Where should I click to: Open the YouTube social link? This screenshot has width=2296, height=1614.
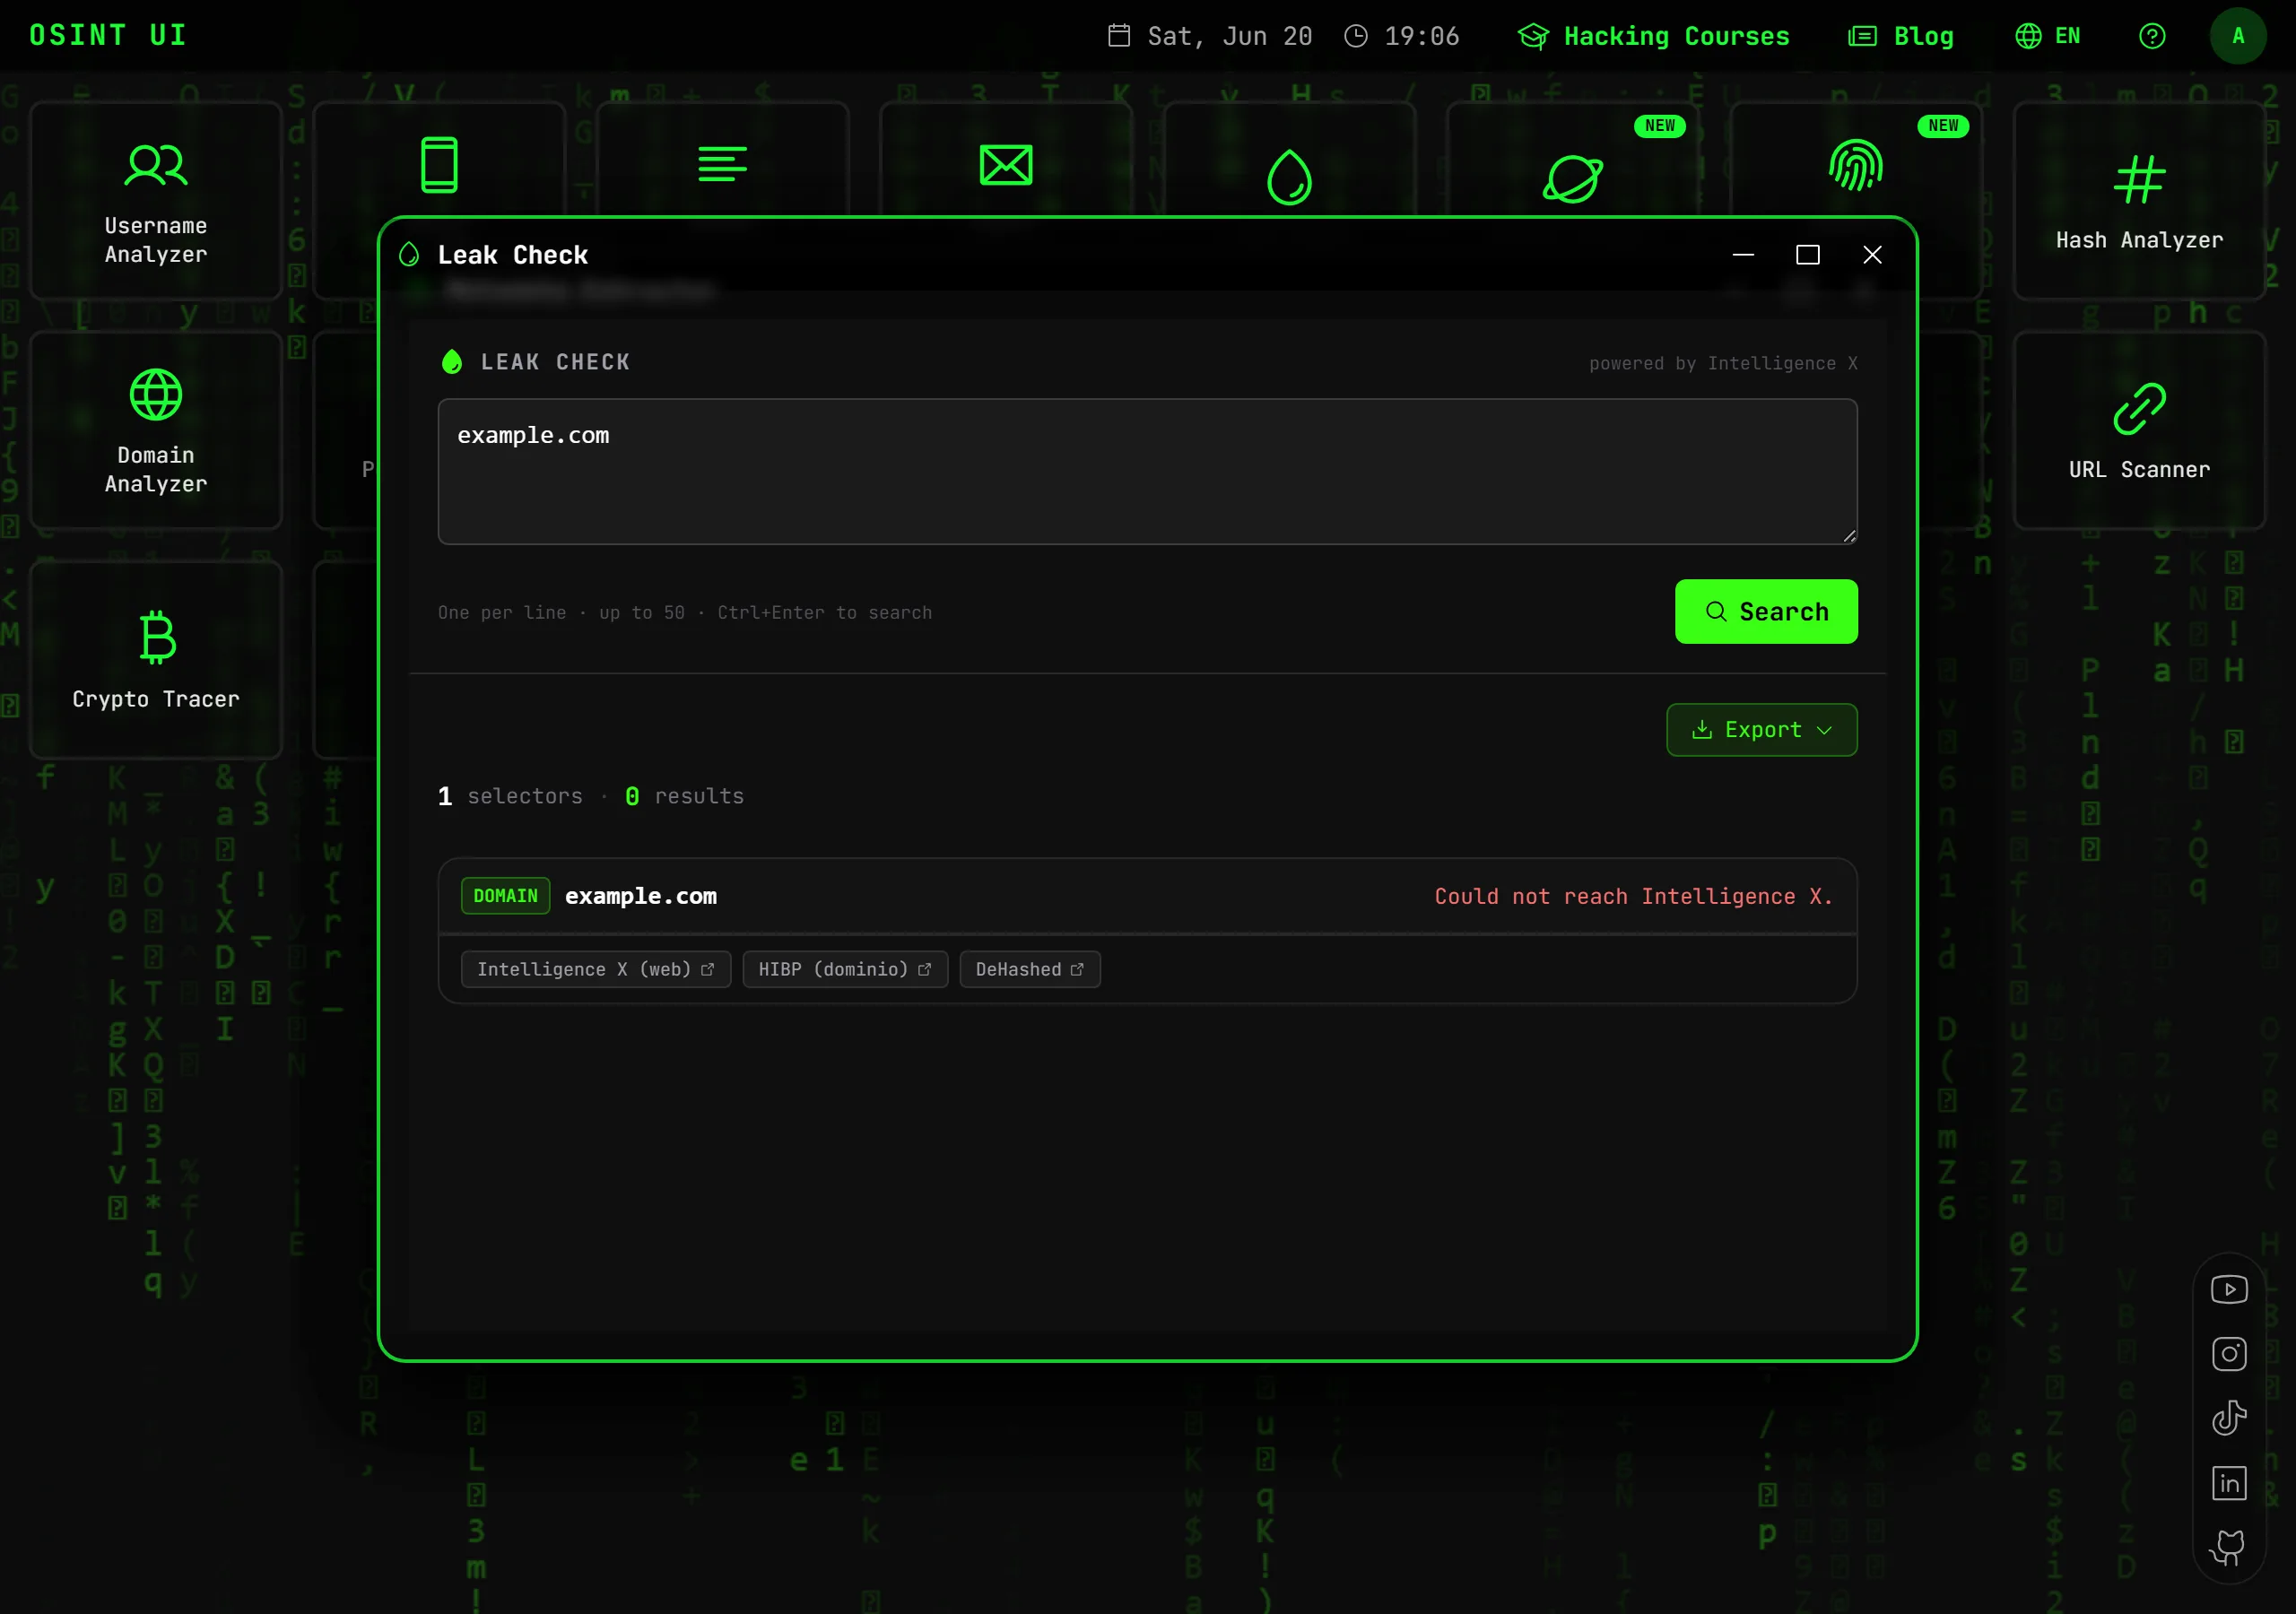(x=2229, y=1289)
